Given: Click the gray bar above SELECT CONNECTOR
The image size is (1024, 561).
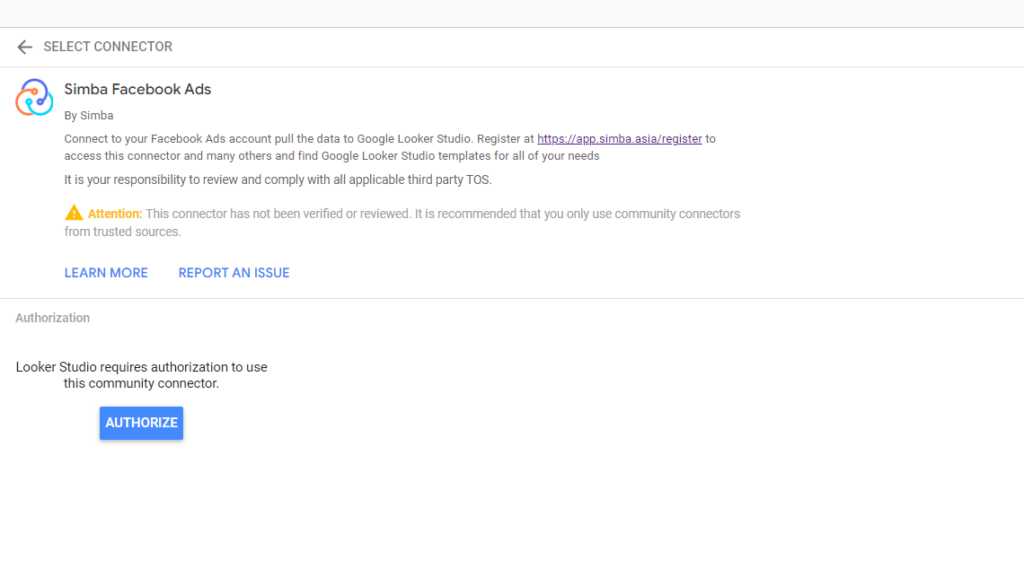Looking at the screenshot, I should [x=512, y=13].
